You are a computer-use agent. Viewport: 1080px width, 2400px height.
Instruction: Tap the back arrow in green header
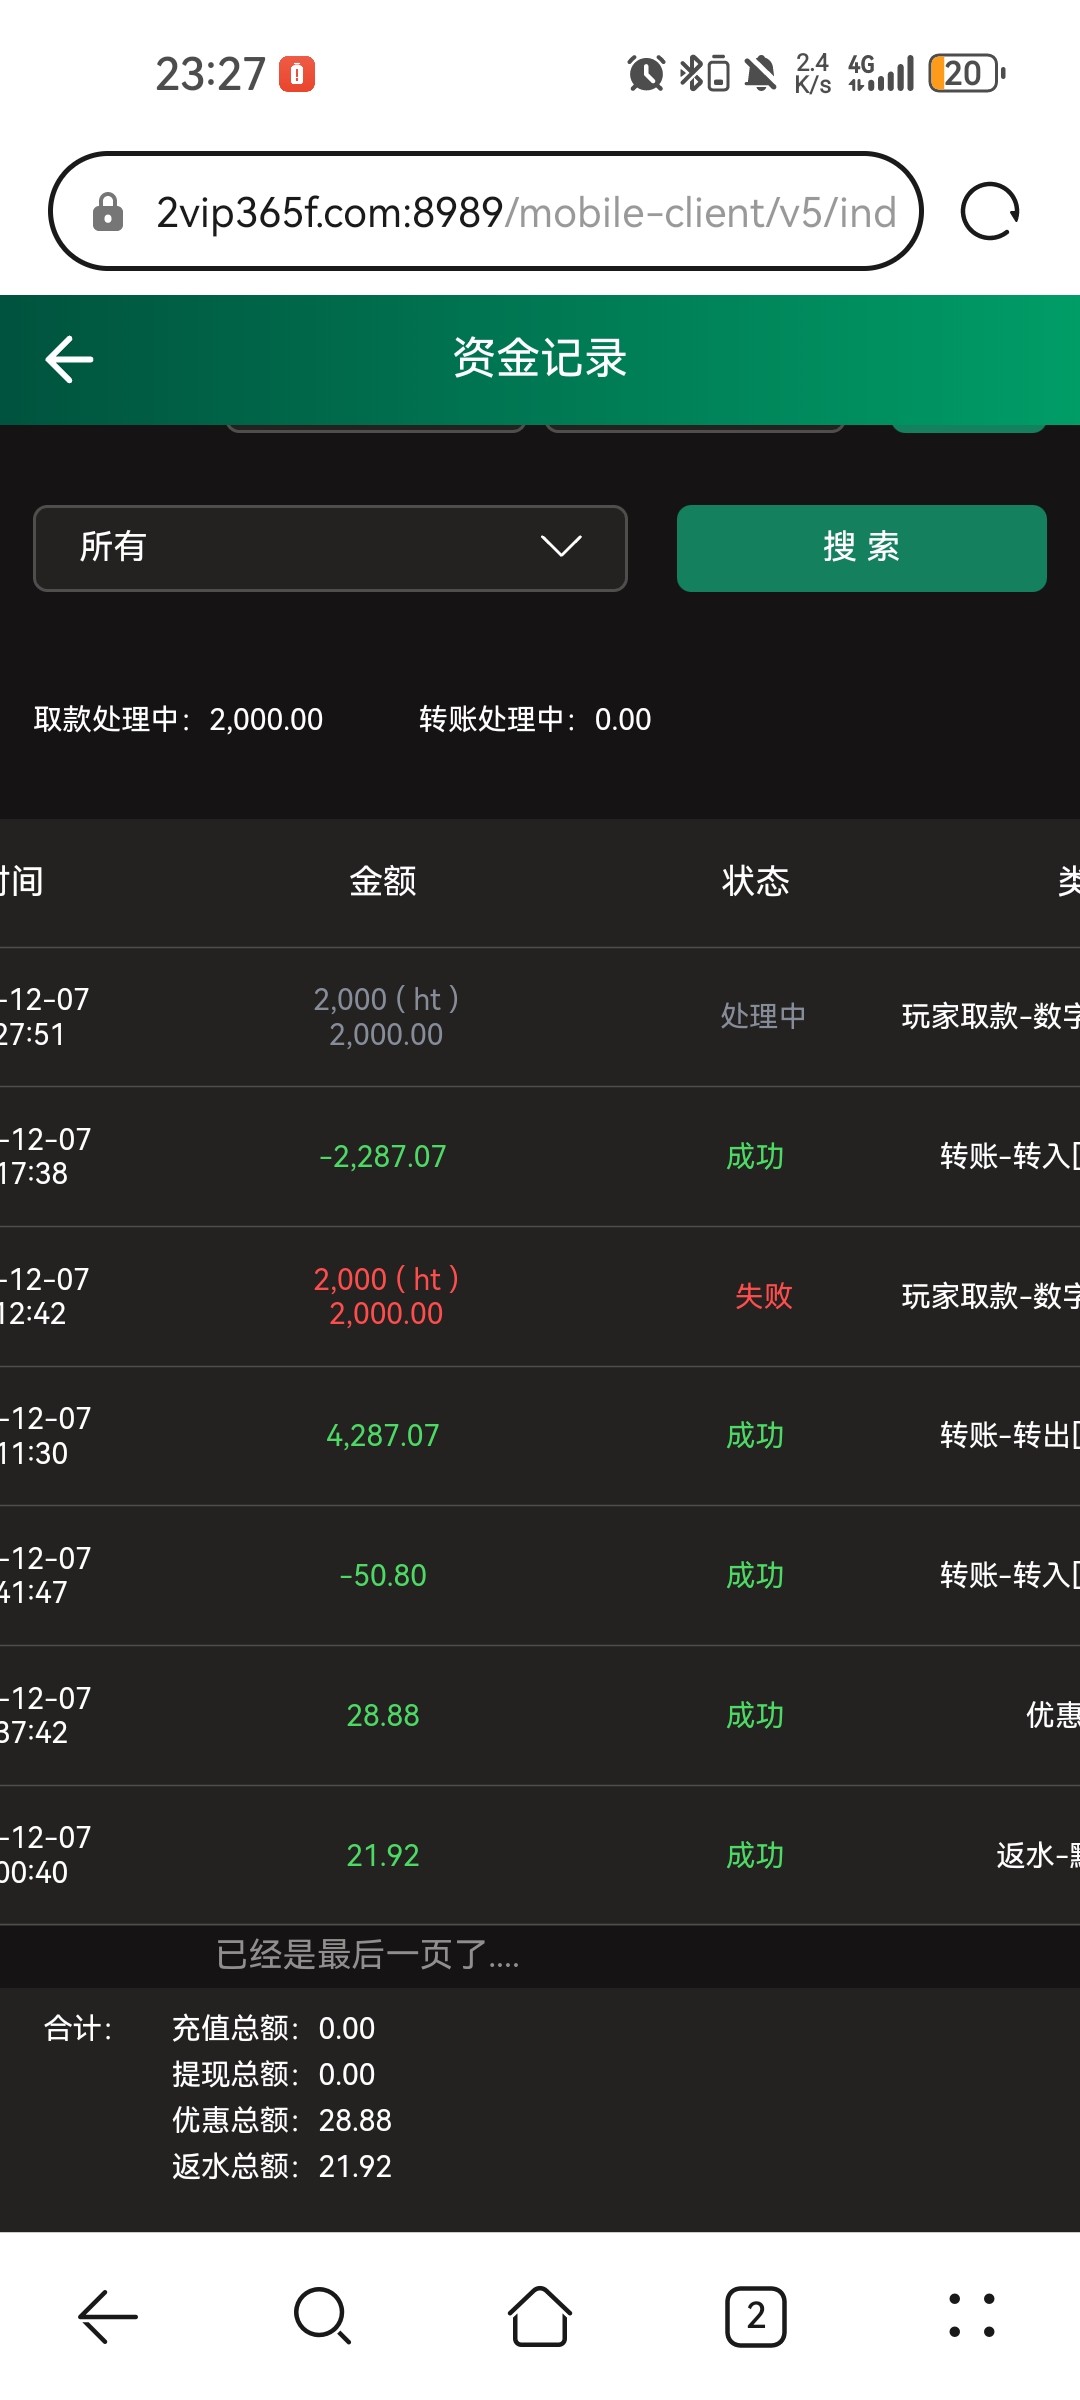(69, 359)
